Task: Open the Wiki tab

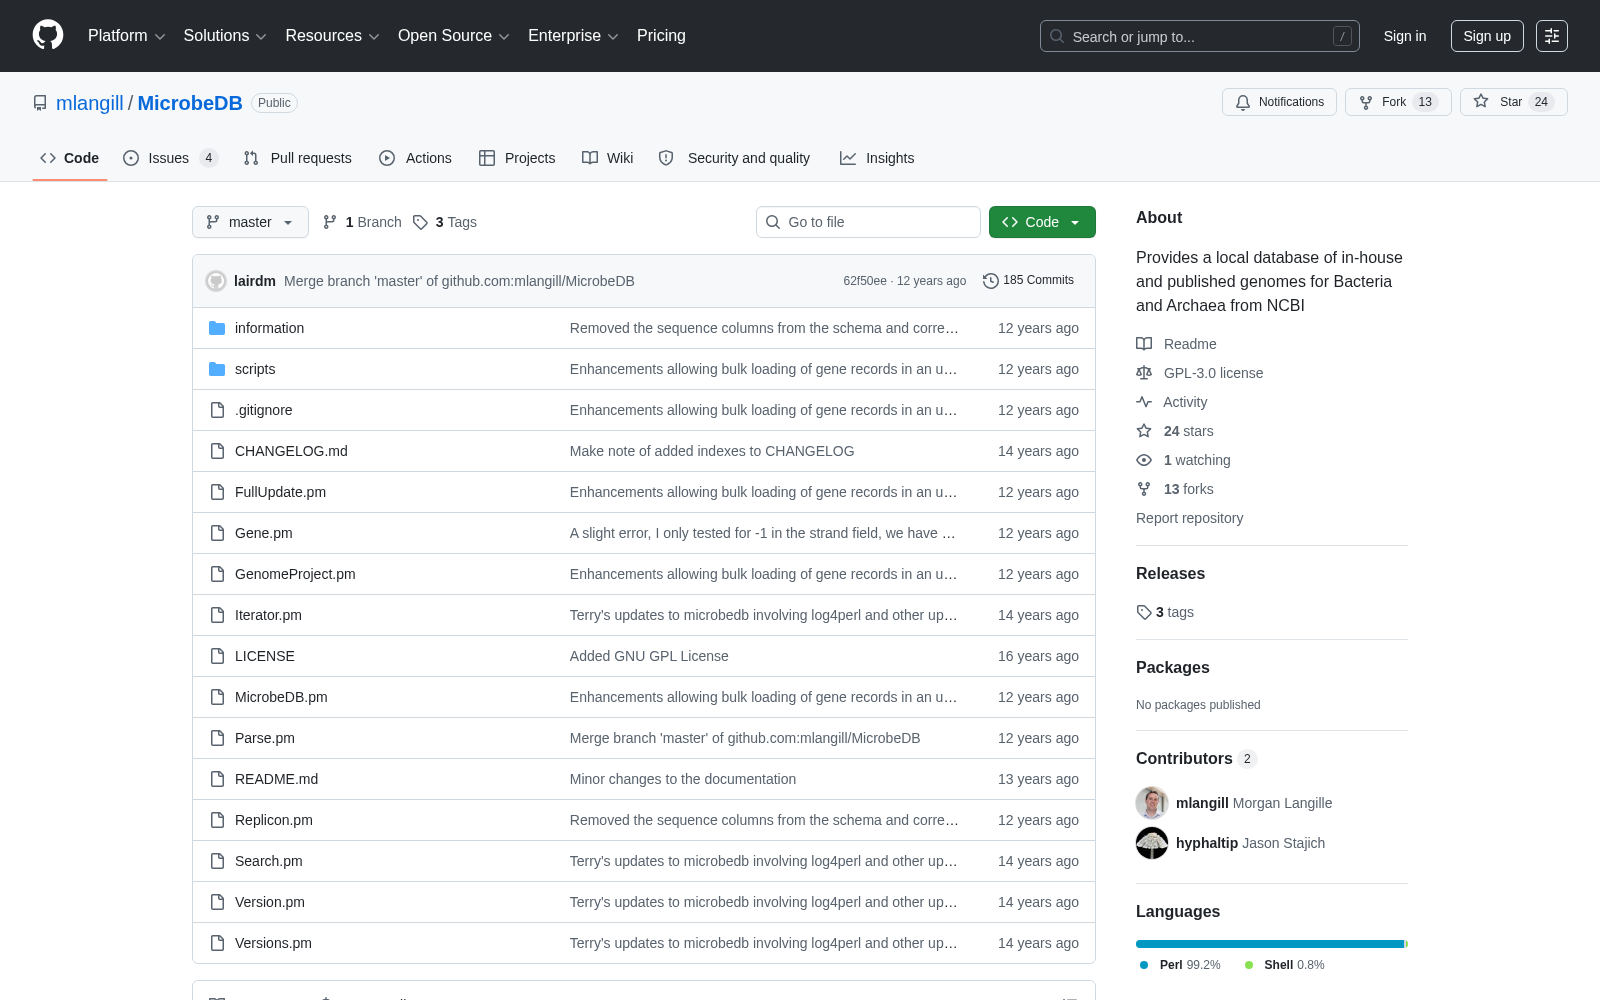Action: point(608,158)
